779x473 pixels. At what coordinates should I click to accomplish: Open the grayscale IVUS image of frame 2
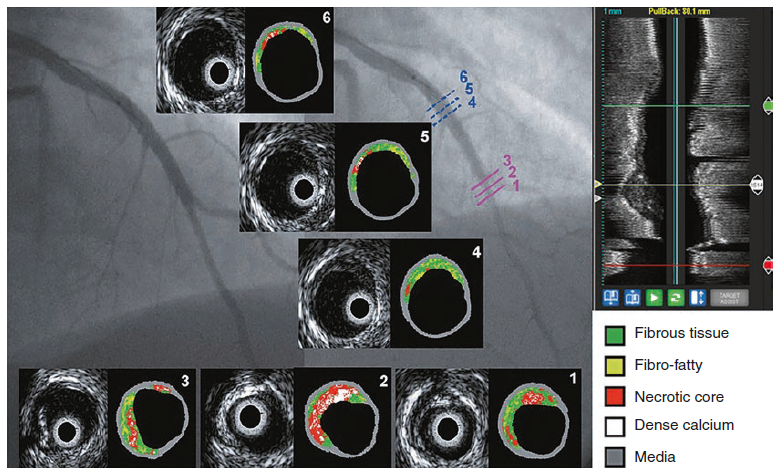(248, 418)
